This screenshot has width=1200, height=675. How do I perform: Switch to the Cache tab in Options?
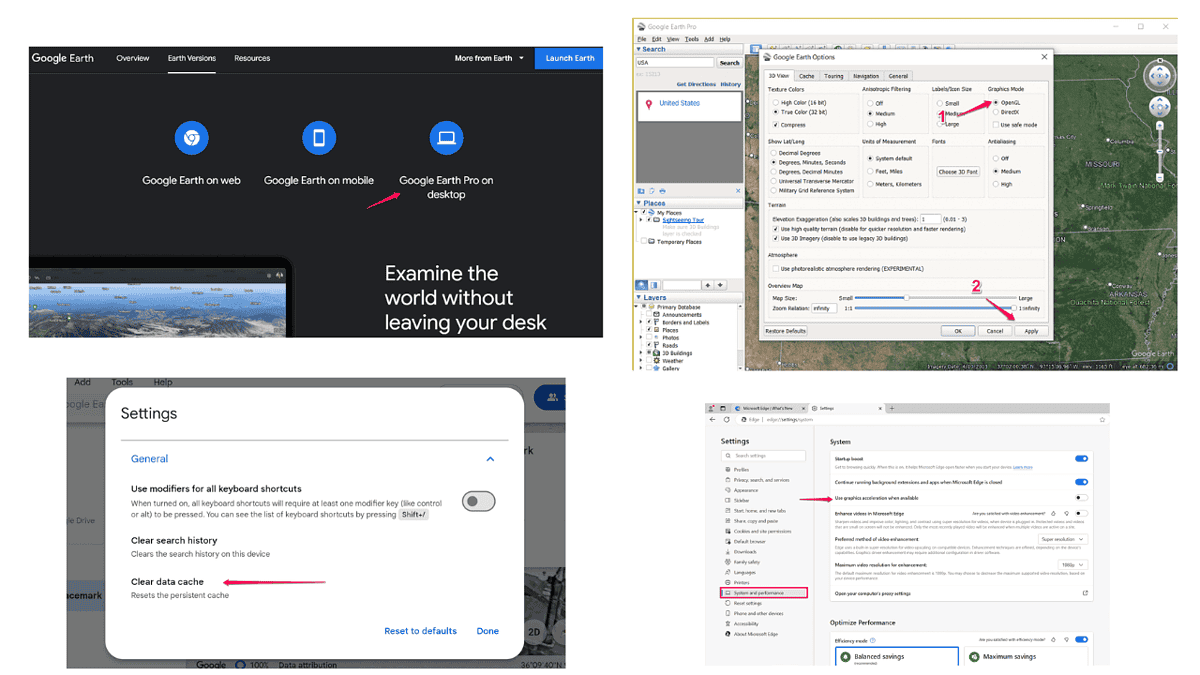tap(806, 76)
